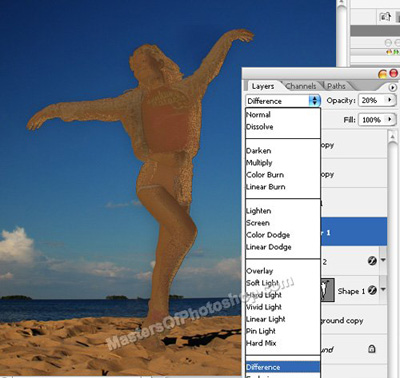
Task: Click the lock icon on the background layer
Action: [372, 349]
